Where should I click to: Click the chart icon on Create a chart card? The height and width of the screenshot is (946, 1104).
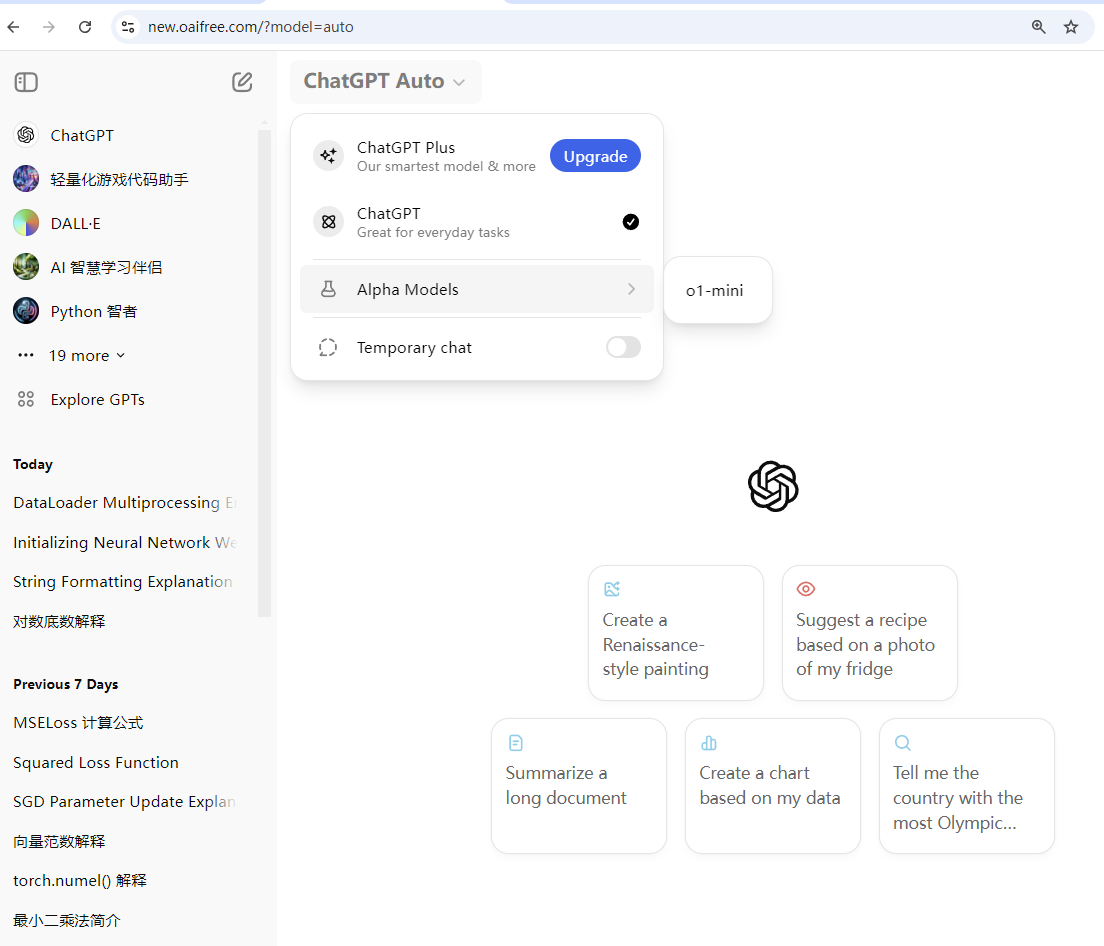point(709,743)
